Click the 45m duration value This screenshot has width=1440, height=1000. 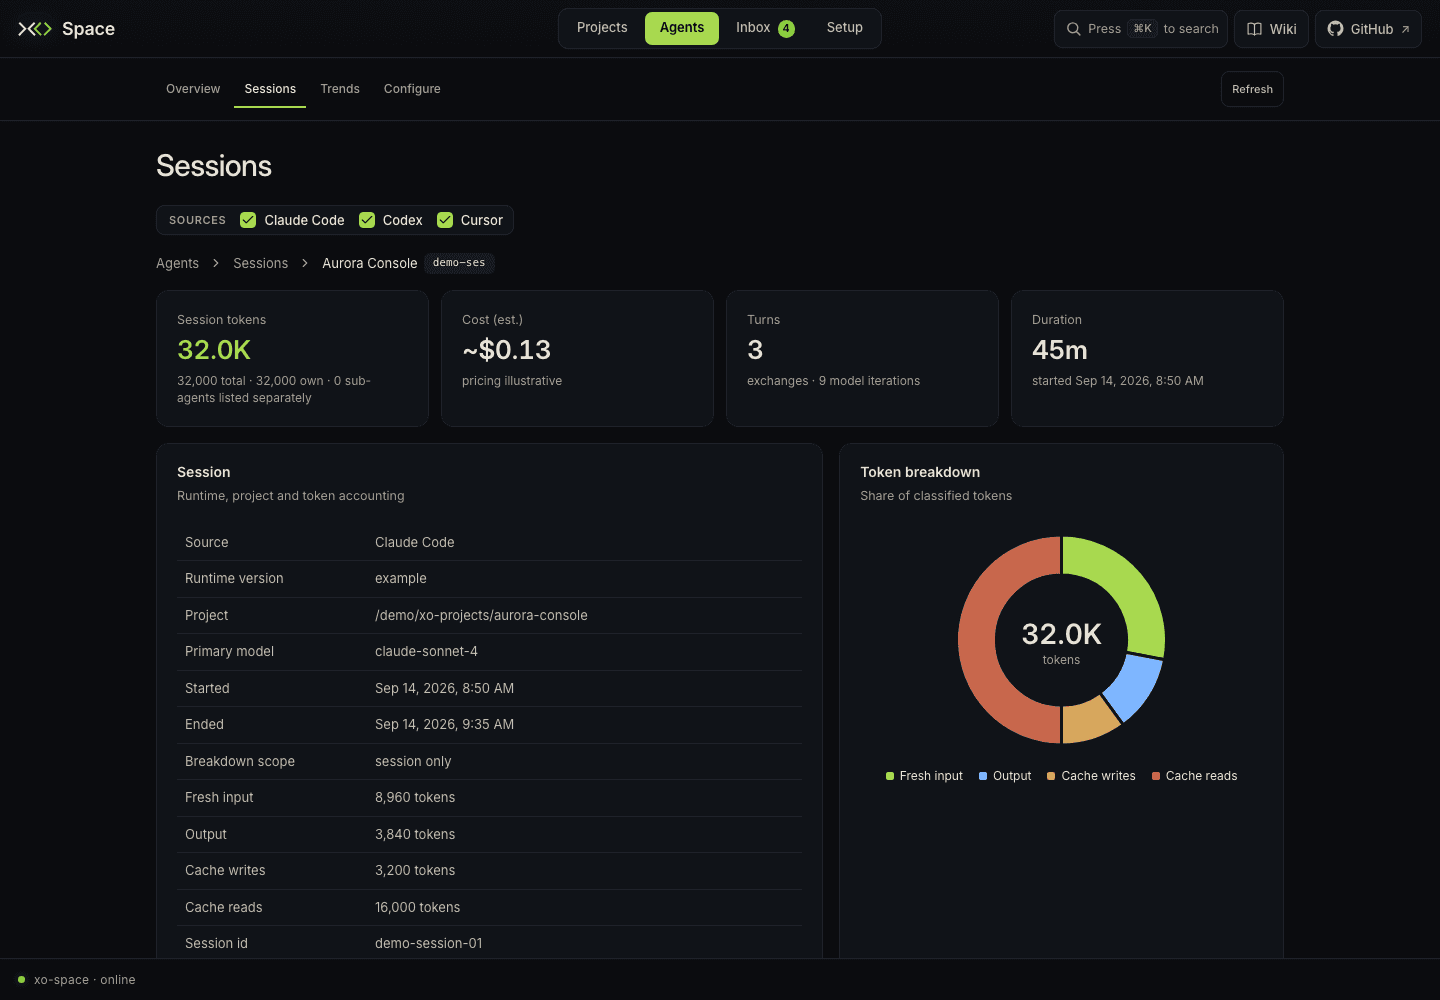[1060, 350]
